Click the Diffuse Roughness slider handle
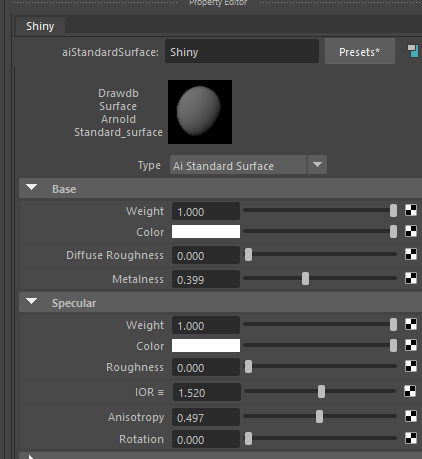The width and height of the screenshot is (422, 459). pyautogui.click(x=248, y=255)
